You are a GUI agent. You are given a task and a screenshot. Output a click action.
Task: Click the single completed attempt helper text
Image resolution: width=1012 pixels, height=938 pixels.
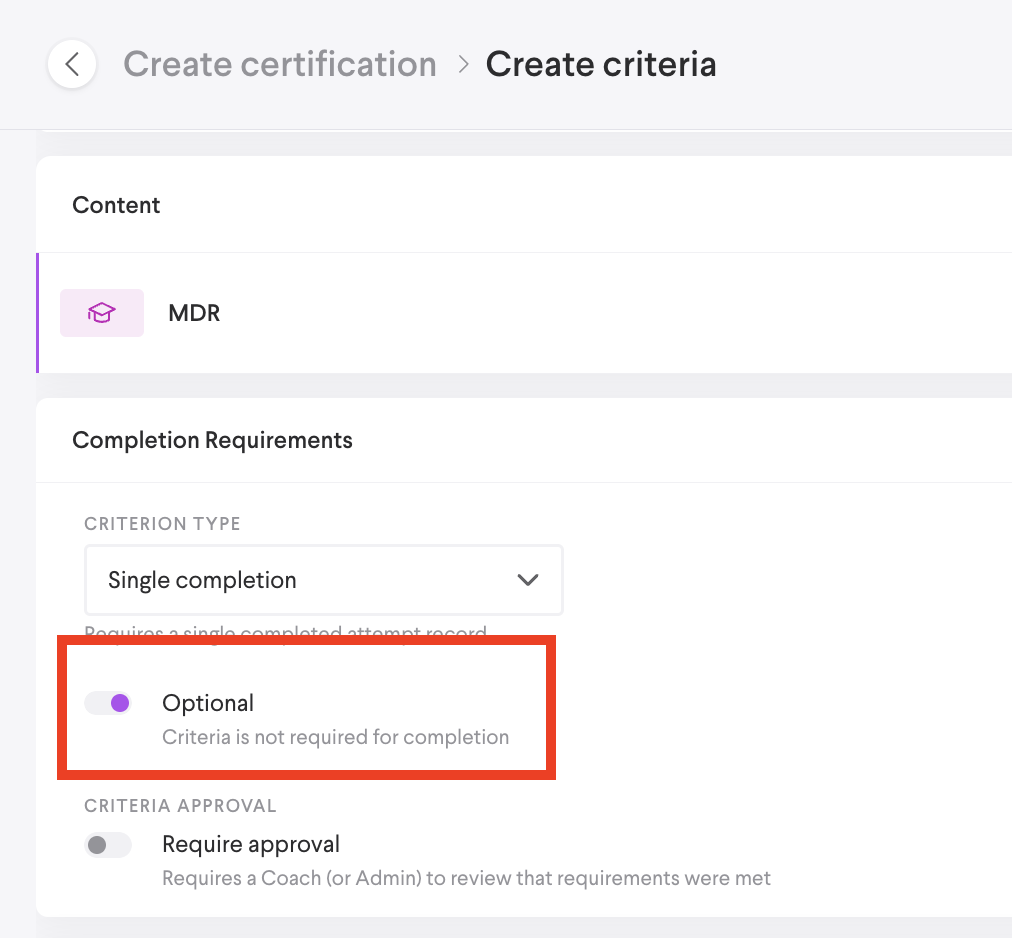click(285, 632)
